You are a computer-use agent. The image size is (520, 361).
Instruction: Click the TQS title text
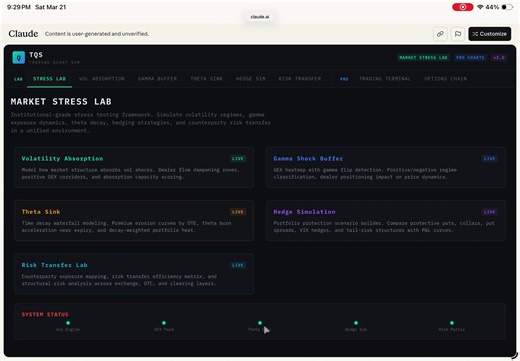(x=36, y=55)
